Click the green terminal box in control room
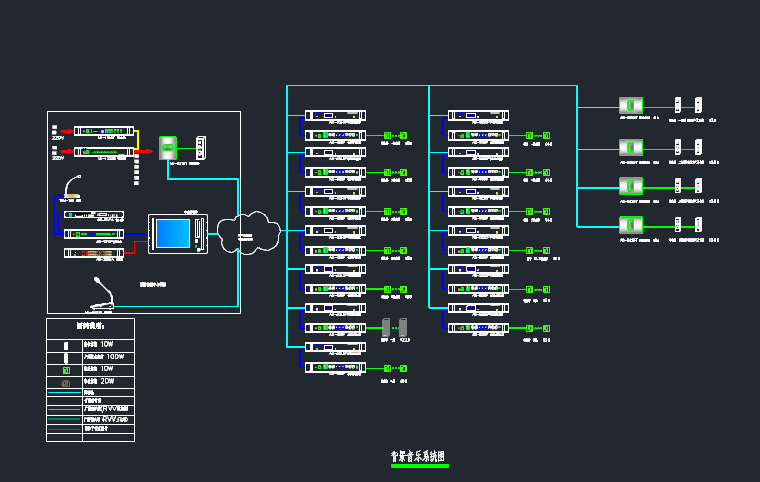Viewport: 760px width, 482px height. pyautogui.click(x=169, y=148)
